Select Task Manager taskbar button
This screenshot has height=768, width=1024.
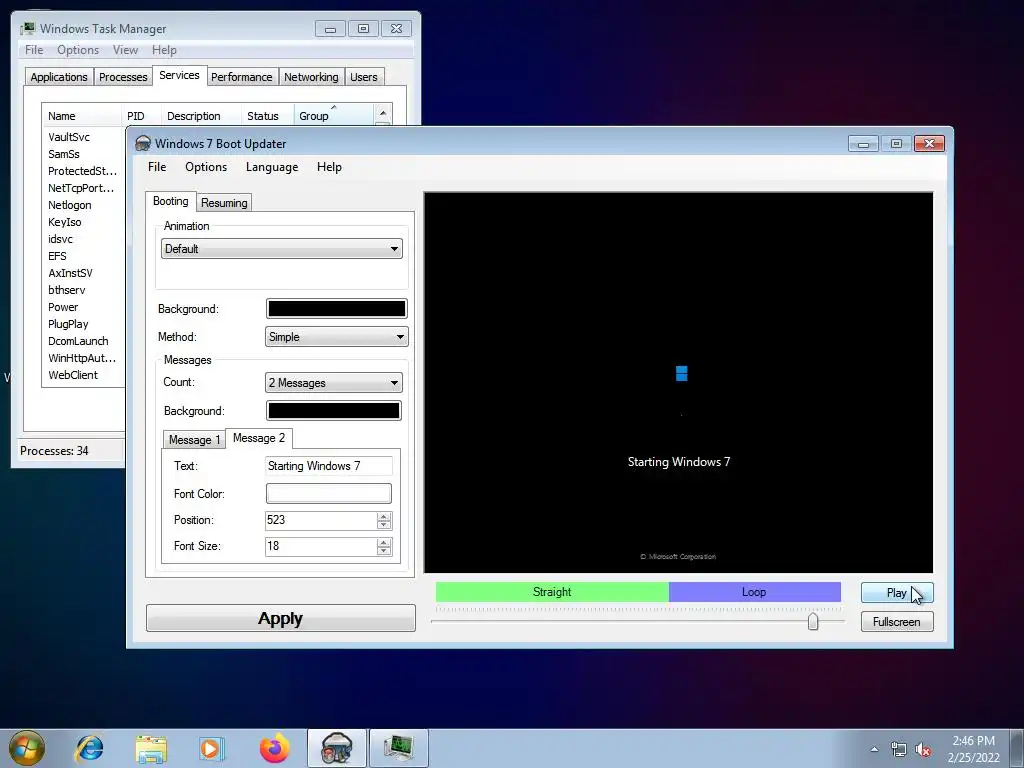[x=399, y=748]
